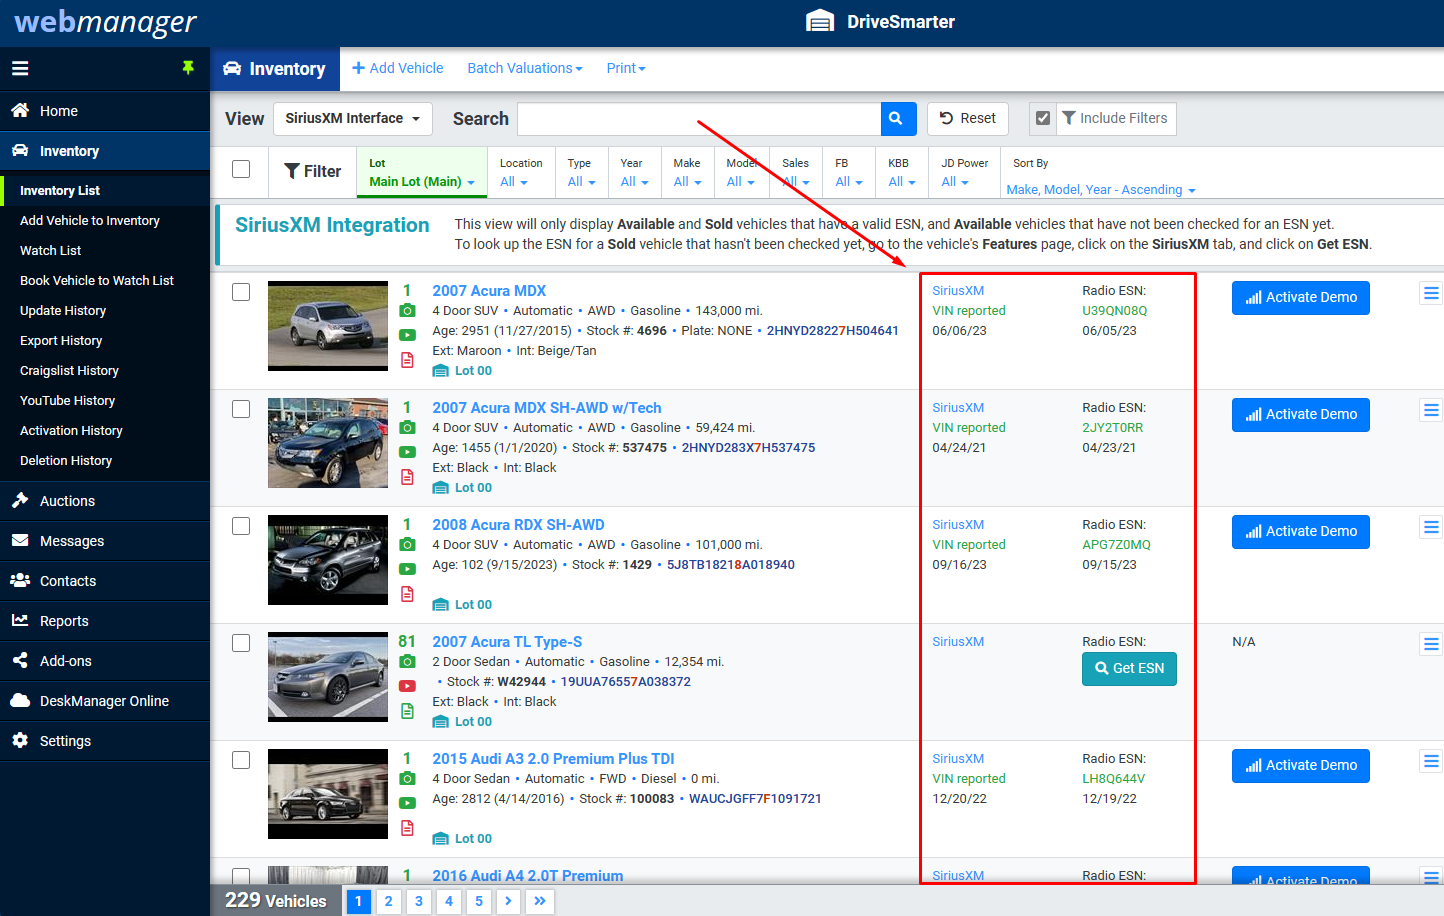This screenshot has height=916, width=1444.
Task: Open the red window sticker document icon for the 2008 Acura RDX
Action: click(407, 594)
